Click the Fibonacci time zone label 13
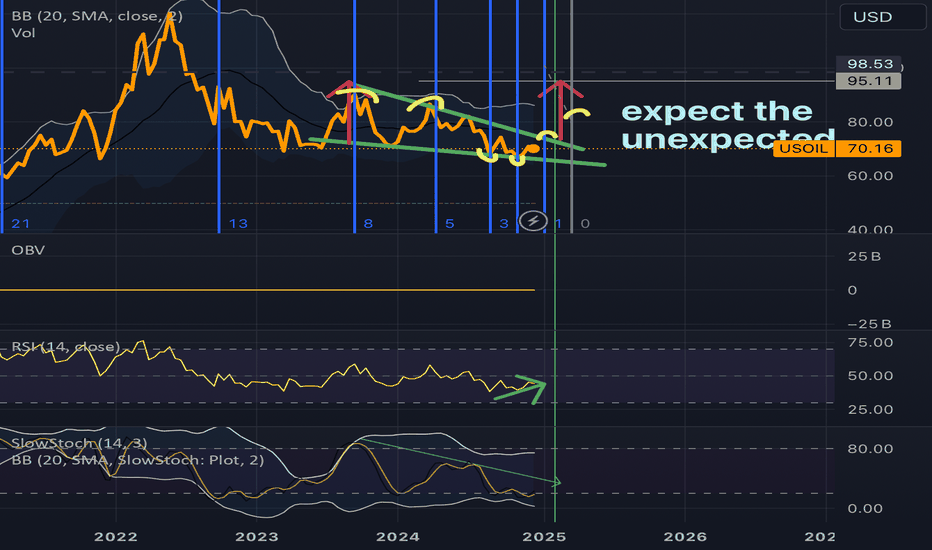 coord(238,224)
